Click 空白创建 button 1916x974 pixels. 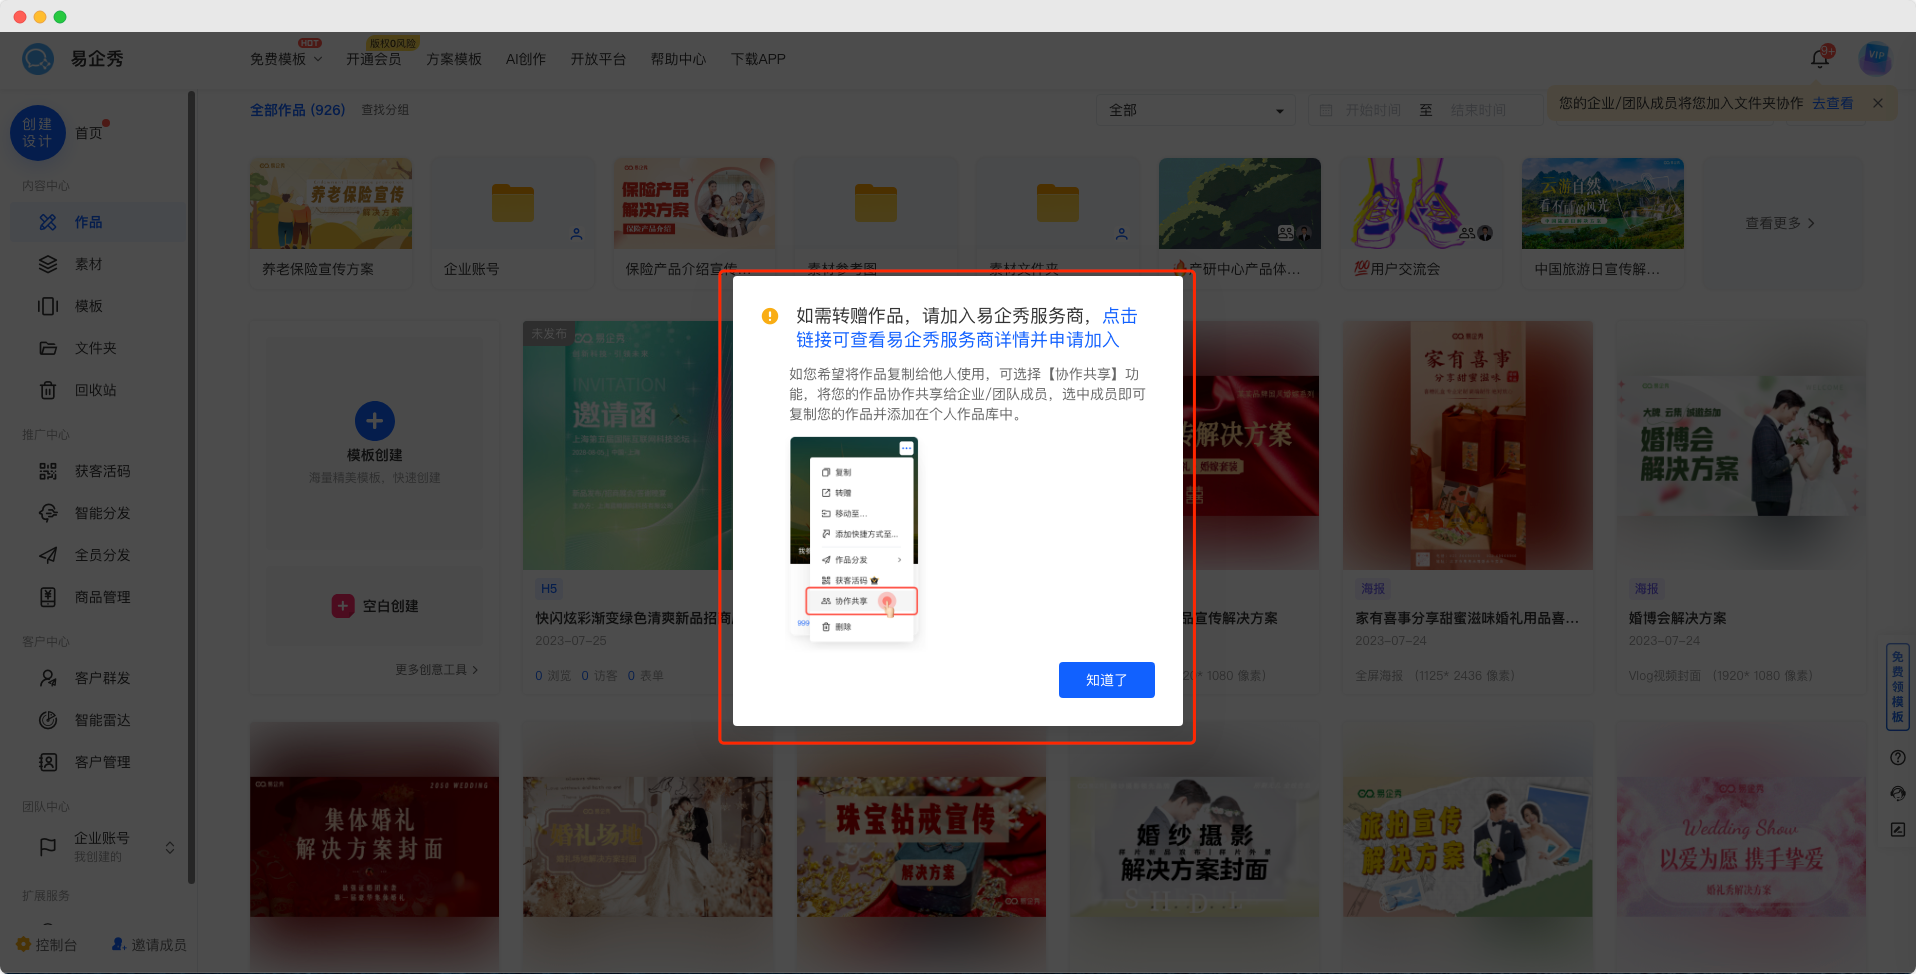(375, 606)
